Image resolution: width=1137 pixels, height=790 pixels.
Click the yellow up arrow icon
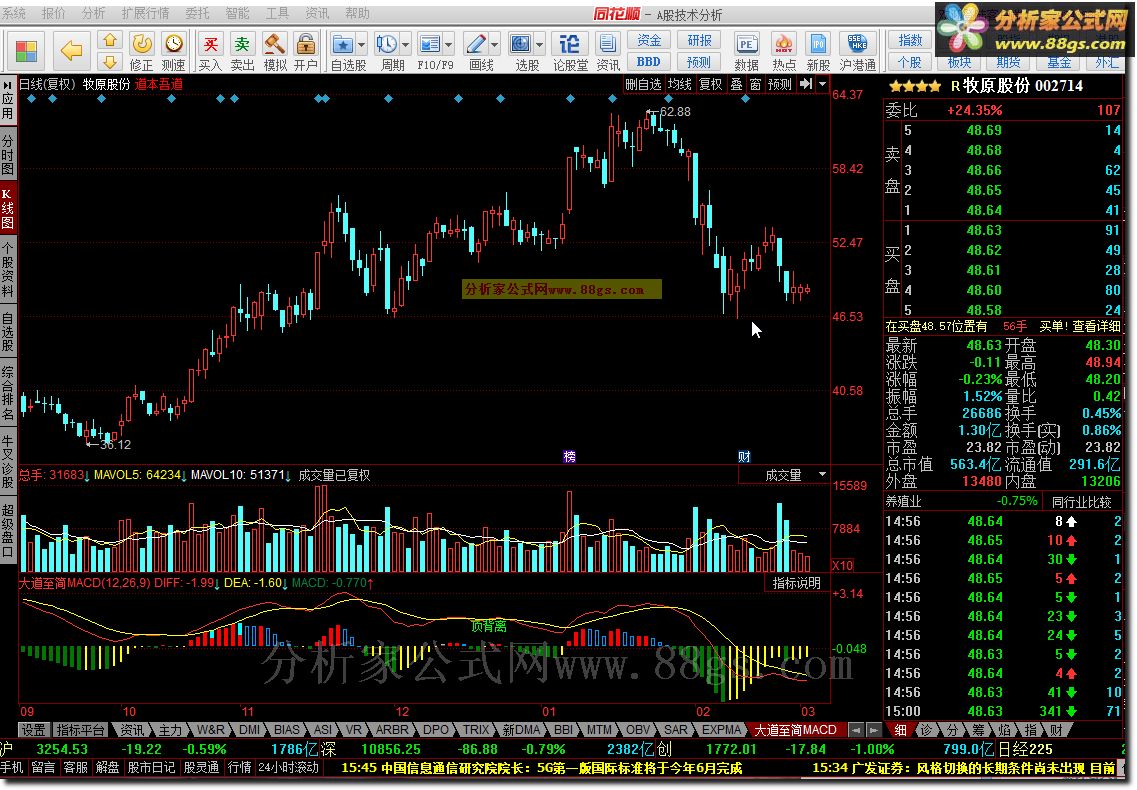tap(109, 41)
